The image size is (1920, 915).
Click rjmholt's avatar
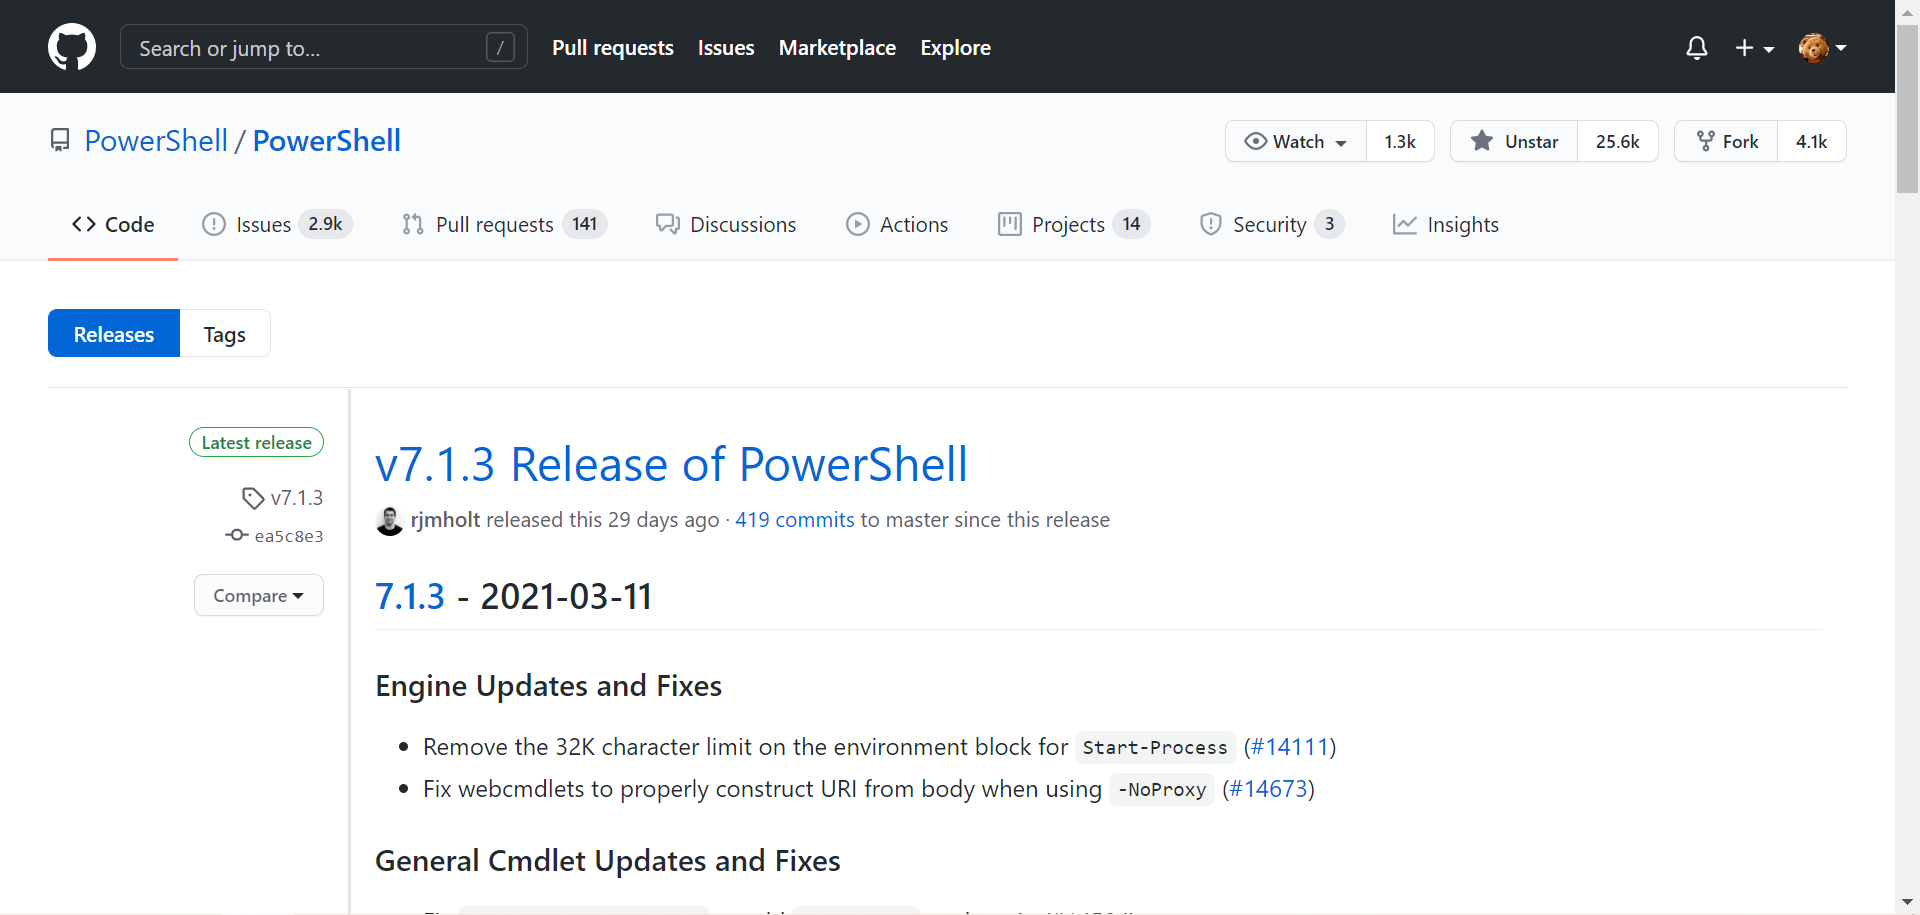[390, 520]
